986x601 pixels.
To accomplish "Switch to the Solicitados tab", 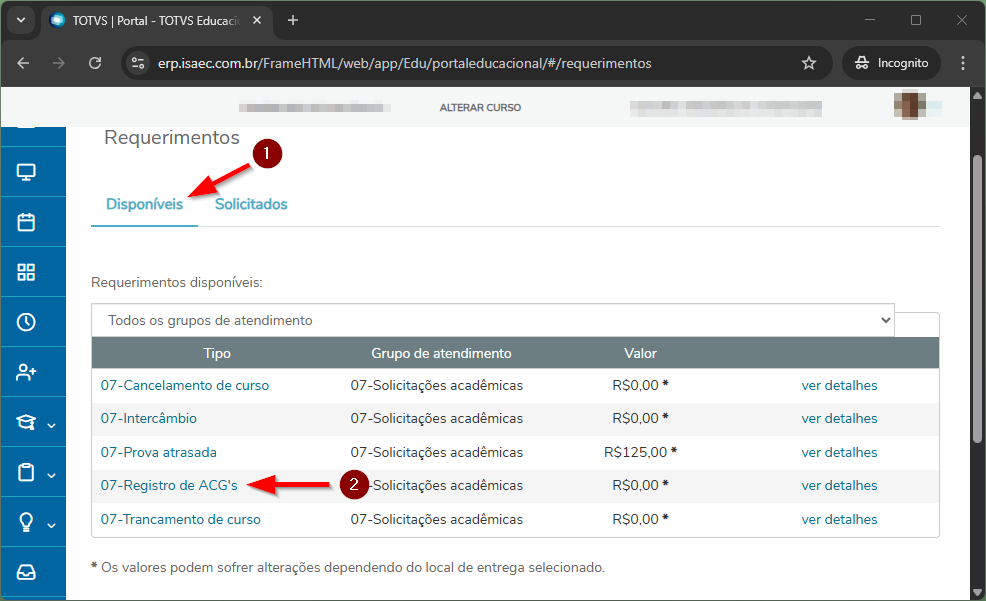I will 251,204.
